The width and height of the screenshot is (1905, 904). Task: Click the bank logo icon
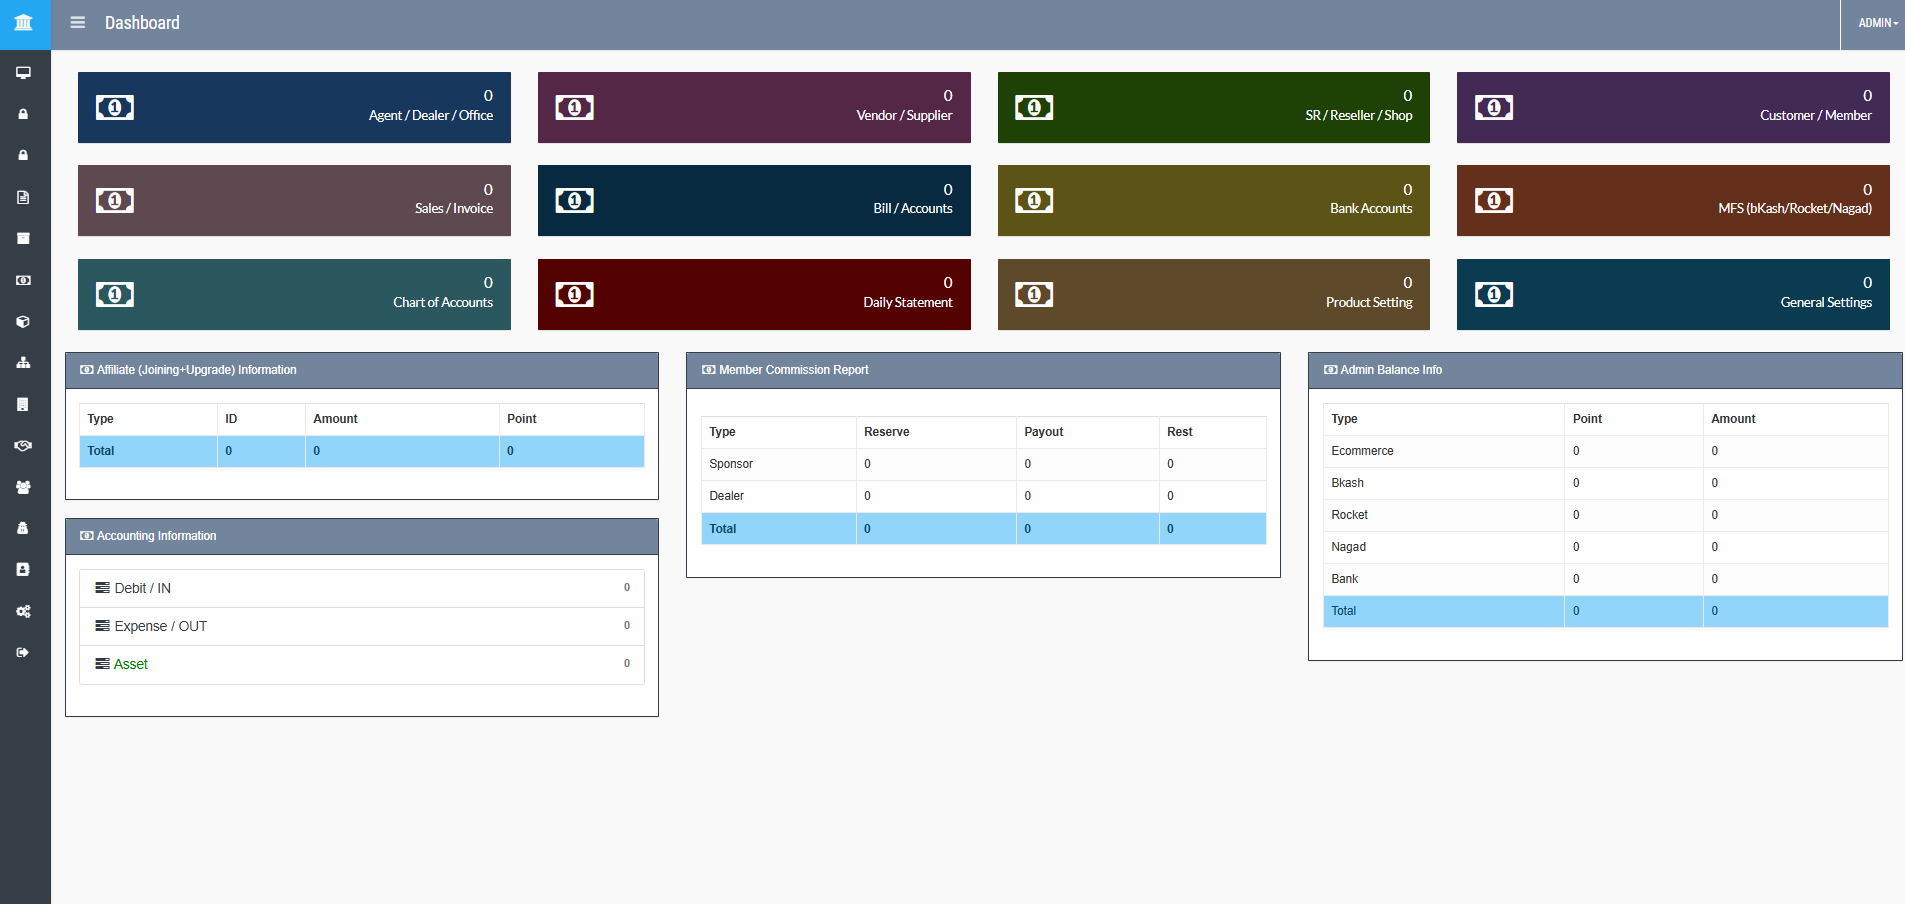24,23
